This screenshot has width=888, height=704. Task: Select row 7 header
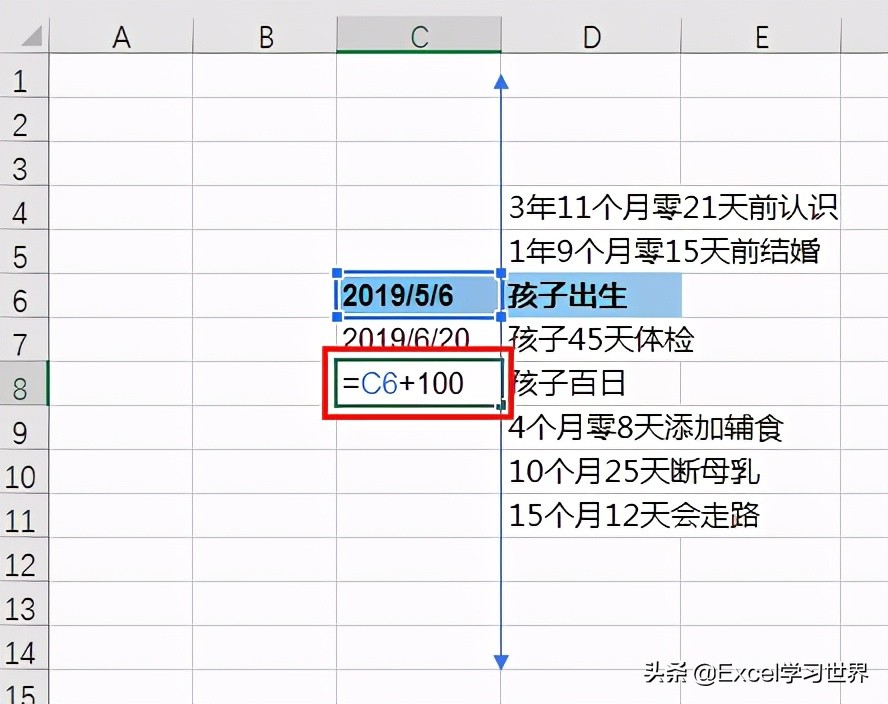(x=24, y=339)
